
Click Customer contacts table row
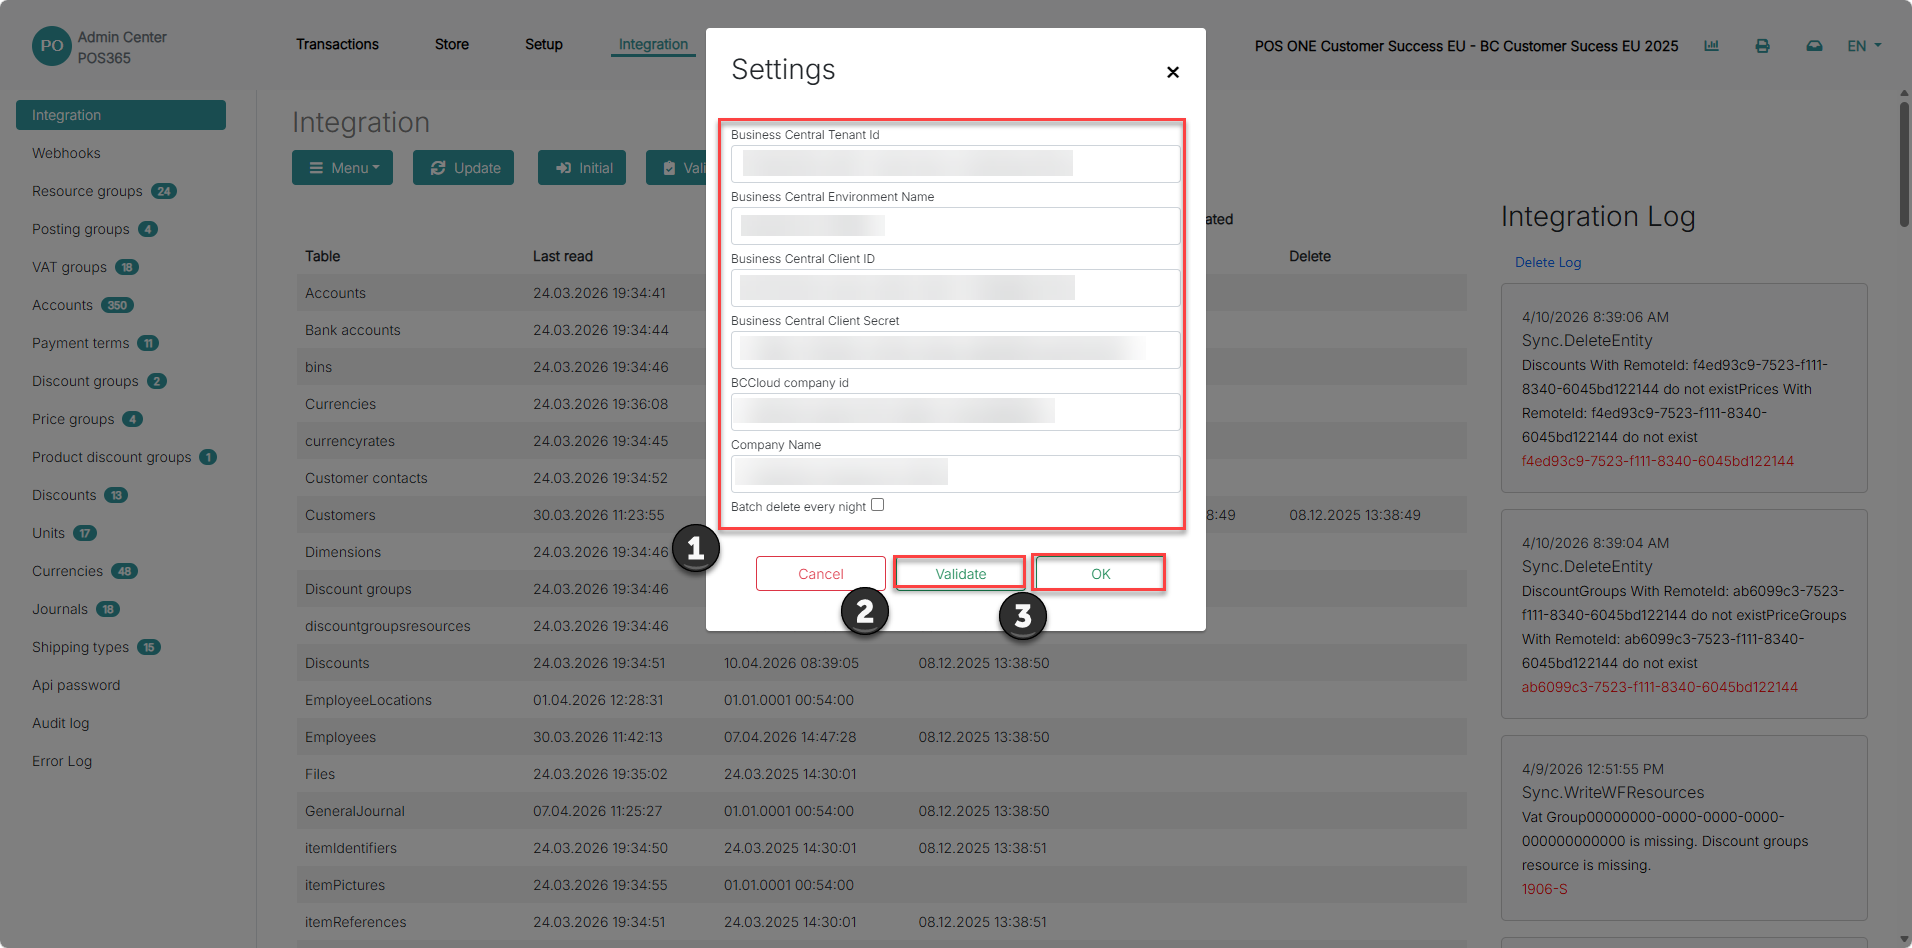(882, 478)
